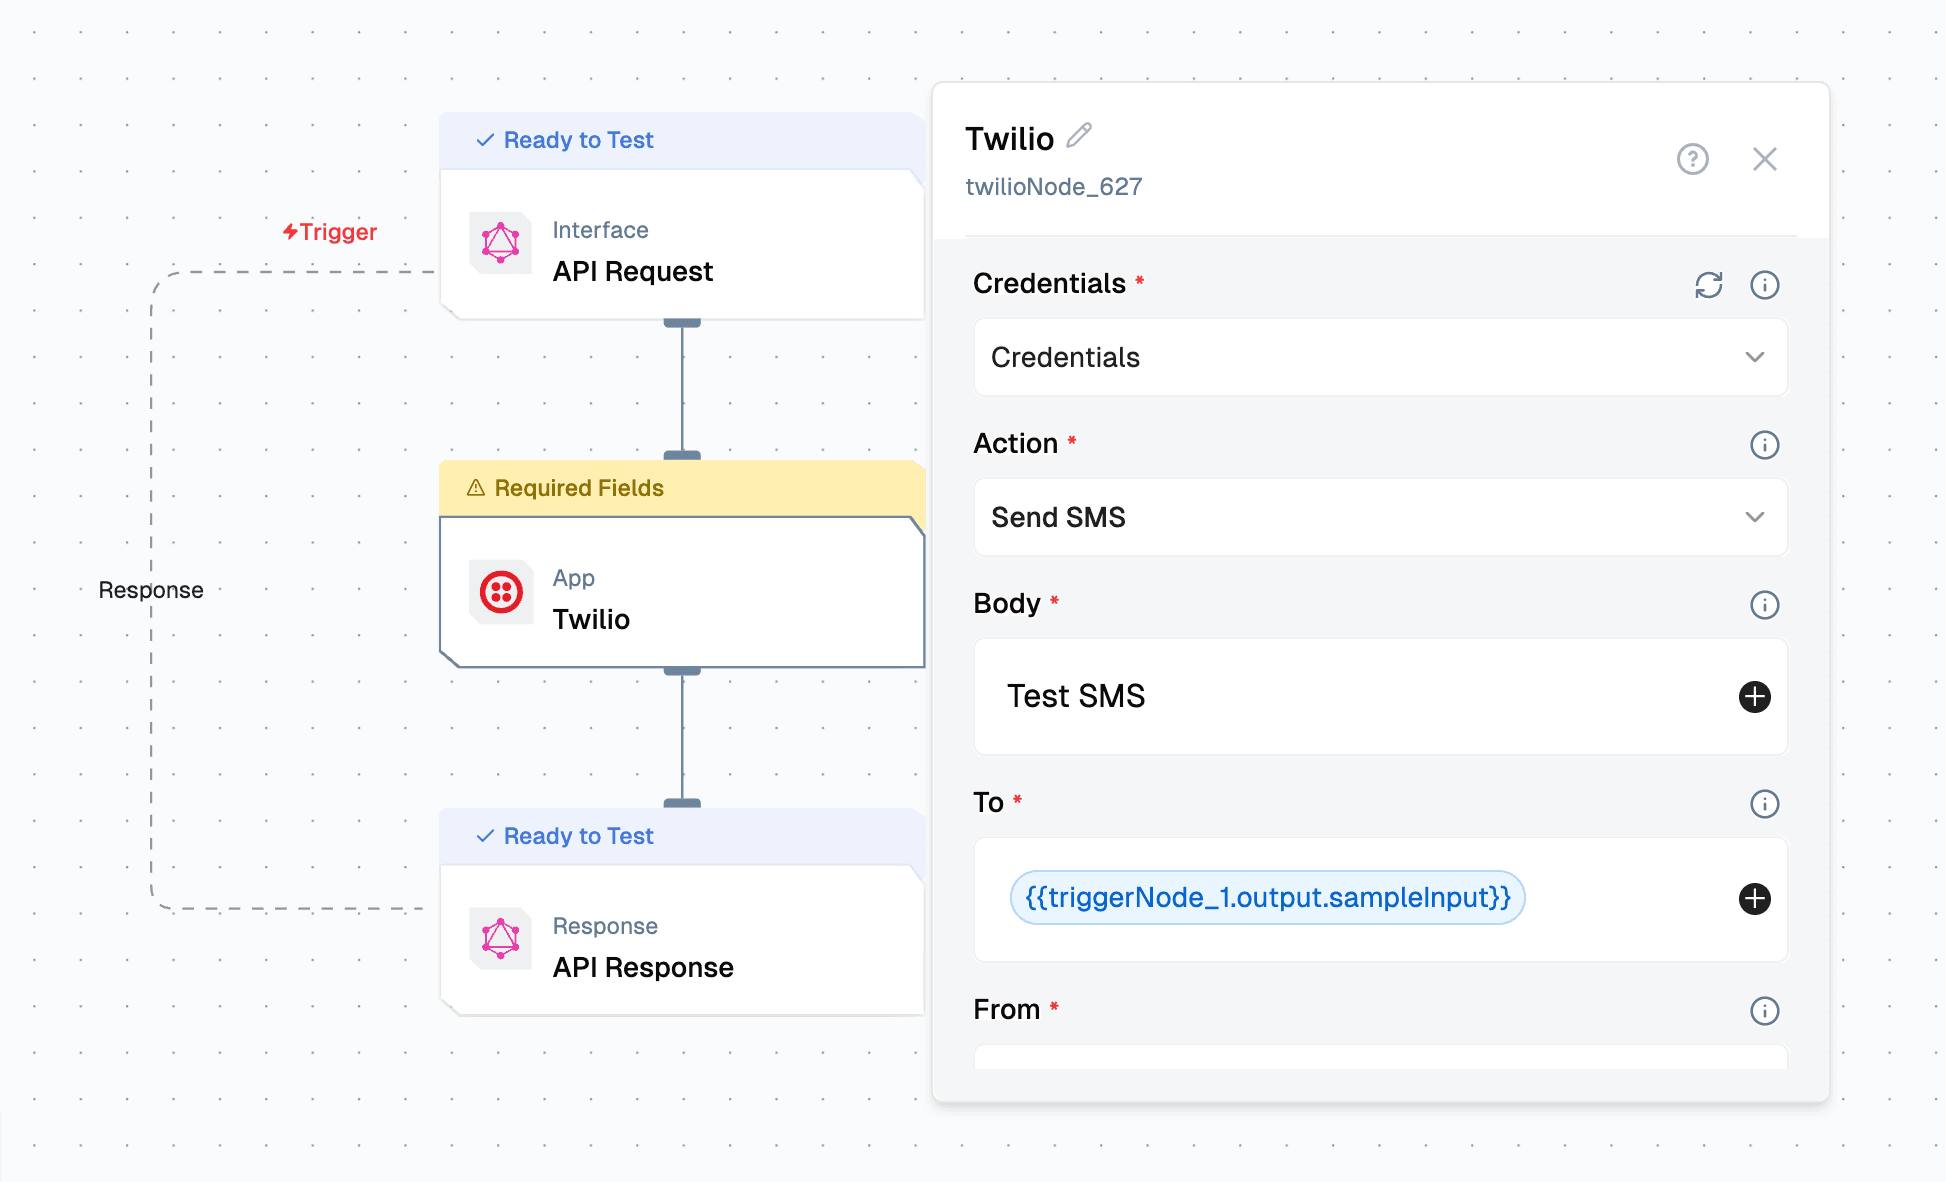Select the Twilio app icon in the workflow
This screenshot has width=1946, height=1182.
point(500,591)
